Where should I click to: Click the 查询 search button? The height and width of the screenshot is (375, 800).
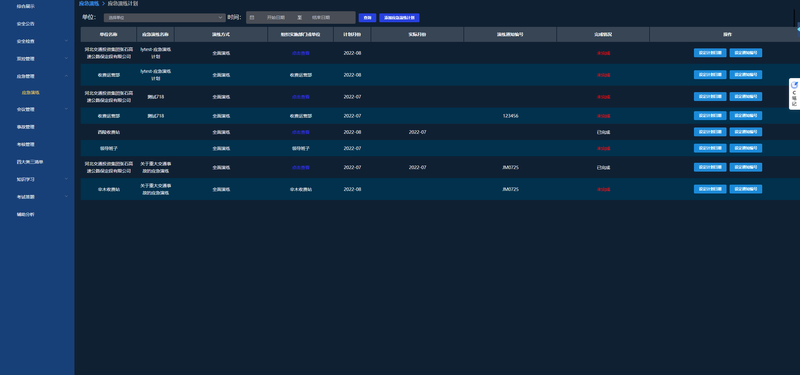click(367, 17)
